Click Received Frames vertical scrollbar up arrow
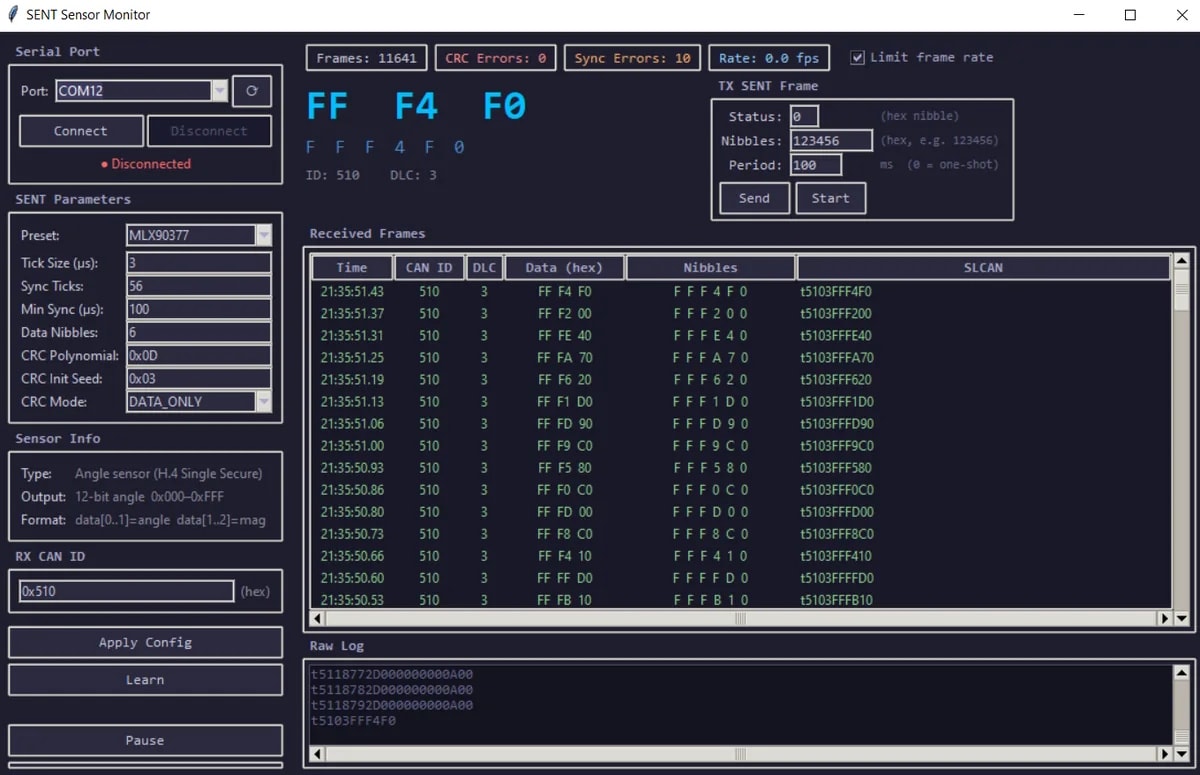The height and width of the screenshot is (775, 1200). pyautogui.click(x=1181, y=261)
